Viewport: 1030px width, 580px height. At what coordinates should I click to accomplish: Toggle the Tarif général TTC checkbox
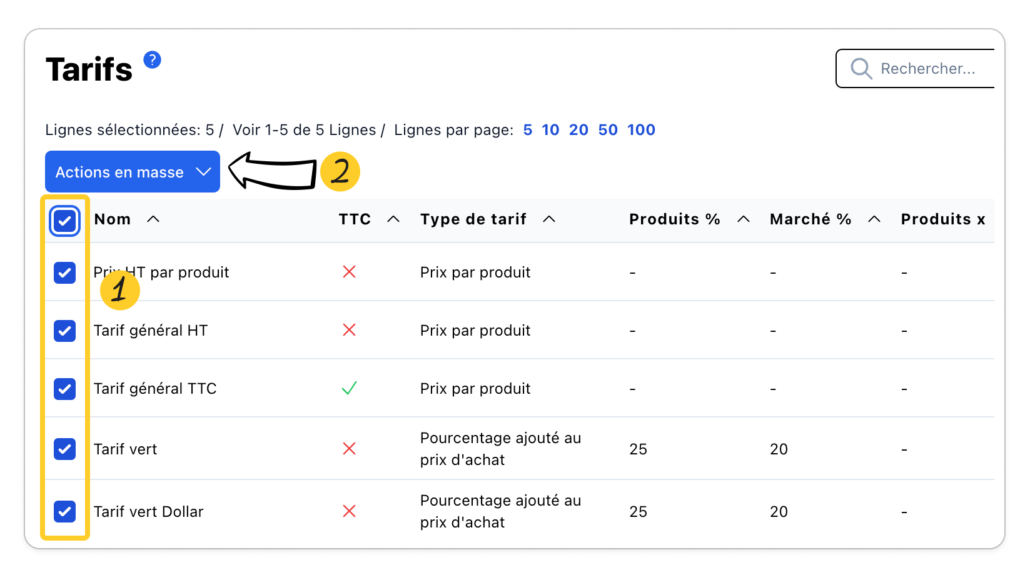pos(65,388)
